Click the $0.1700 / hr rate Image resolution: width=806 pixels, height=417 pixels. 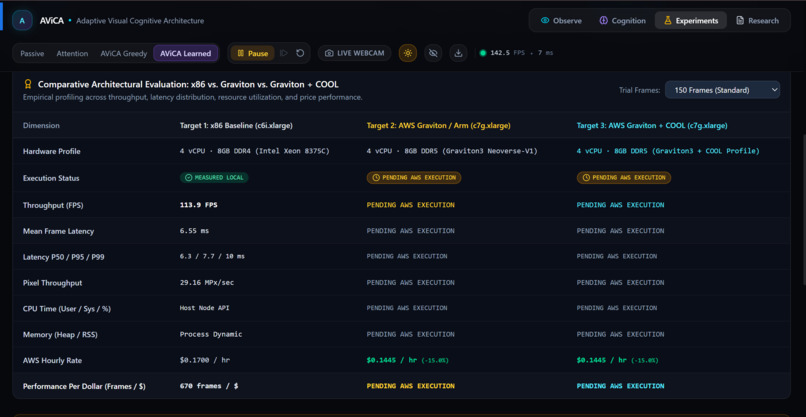point(205,360)
